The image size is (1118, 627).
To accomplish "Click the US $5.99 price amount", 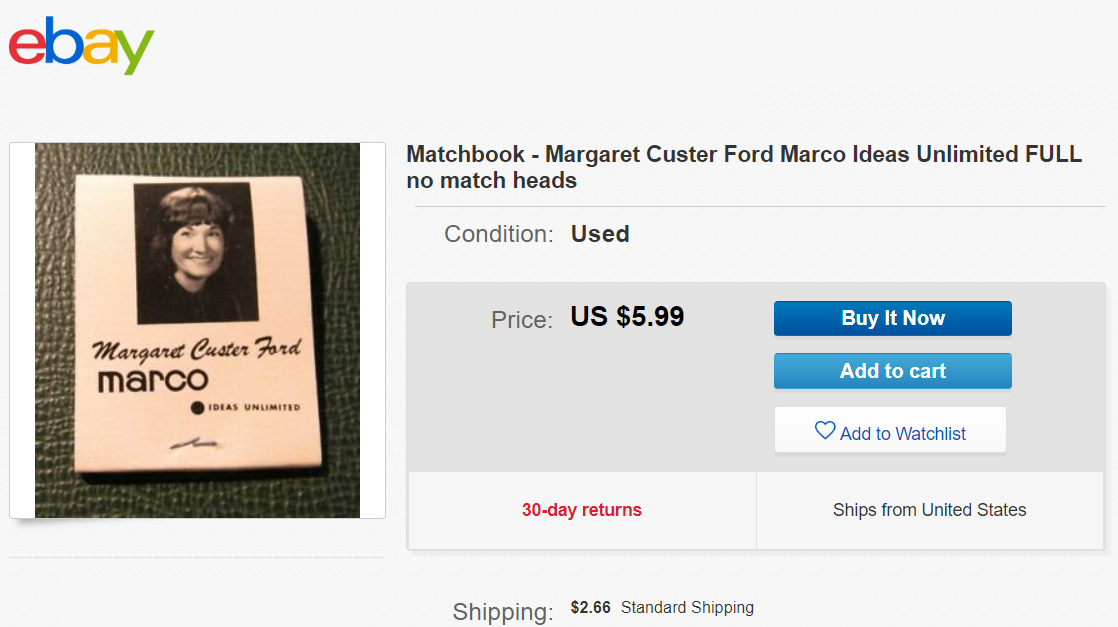I will click(627, 317).
